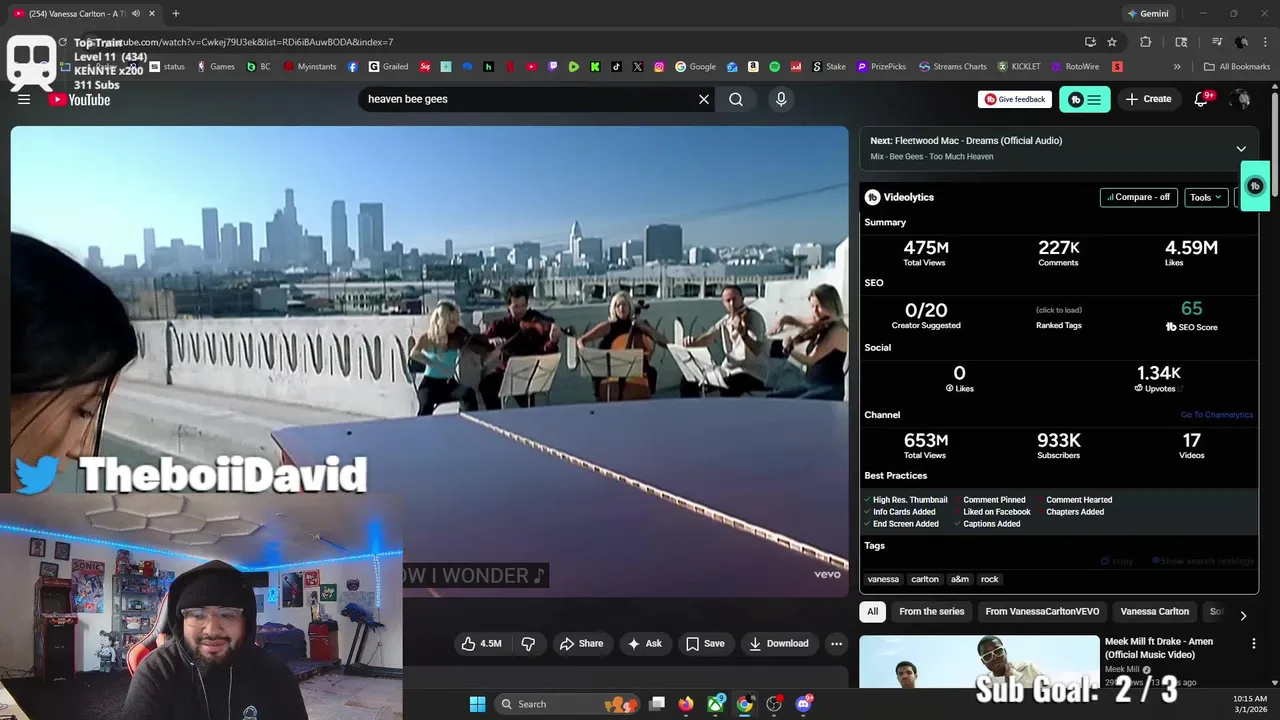Select the 'vanessa' tag chip

coord(883,579)
